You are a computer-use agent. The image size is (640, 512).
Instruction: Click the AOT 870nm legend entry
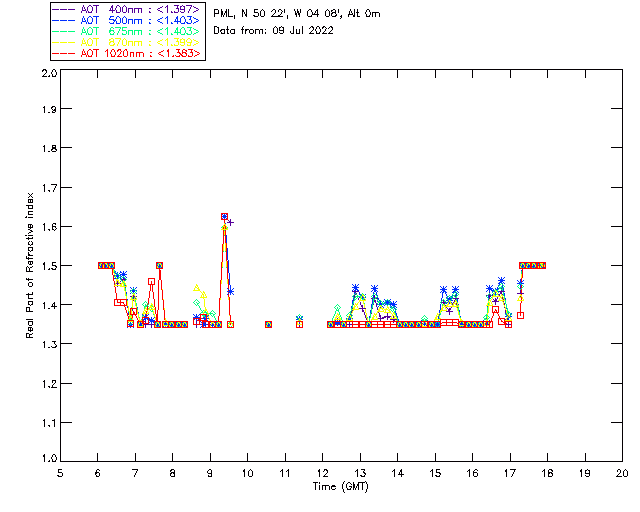tap(126, 42)
